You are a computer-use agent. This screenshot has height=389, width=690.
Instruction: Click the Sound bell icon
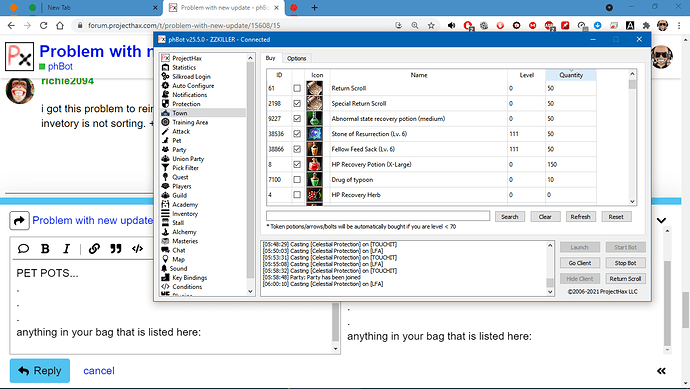[164, 268]
